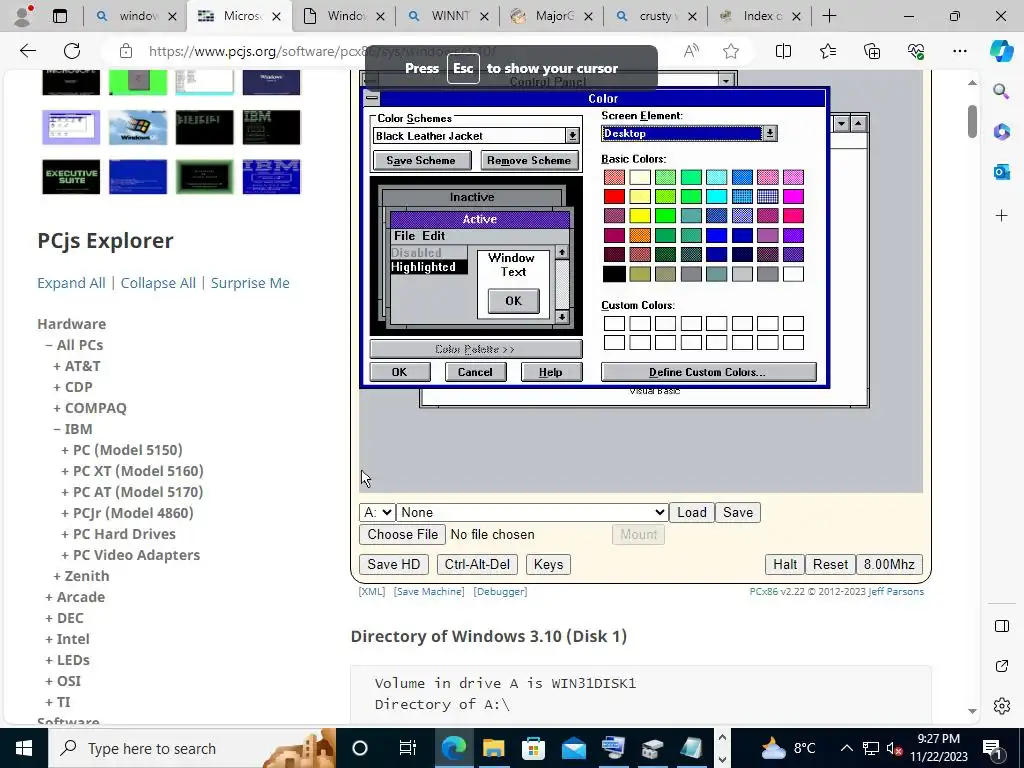Open sidebar search magnifier icon
Screen dimensions: 1024x768
(1000, 91)
